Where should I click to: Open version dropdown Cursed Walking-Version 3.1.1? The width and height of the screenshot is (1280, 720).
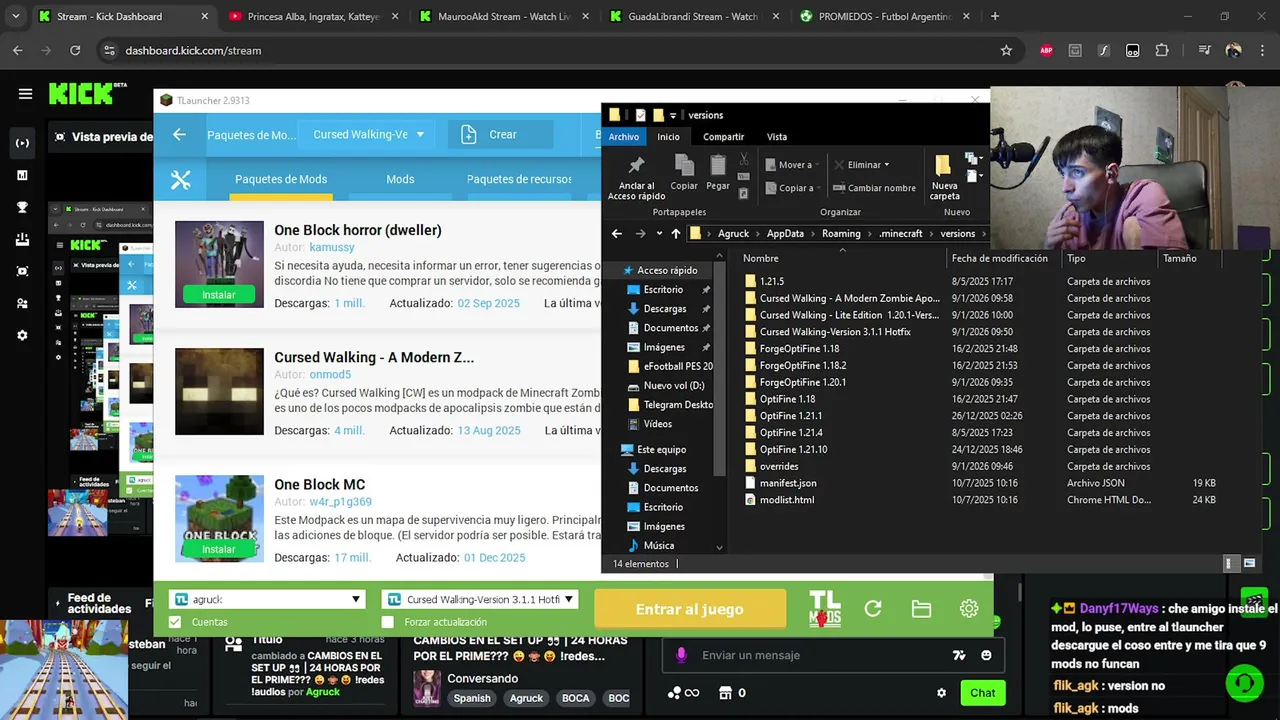482,599
